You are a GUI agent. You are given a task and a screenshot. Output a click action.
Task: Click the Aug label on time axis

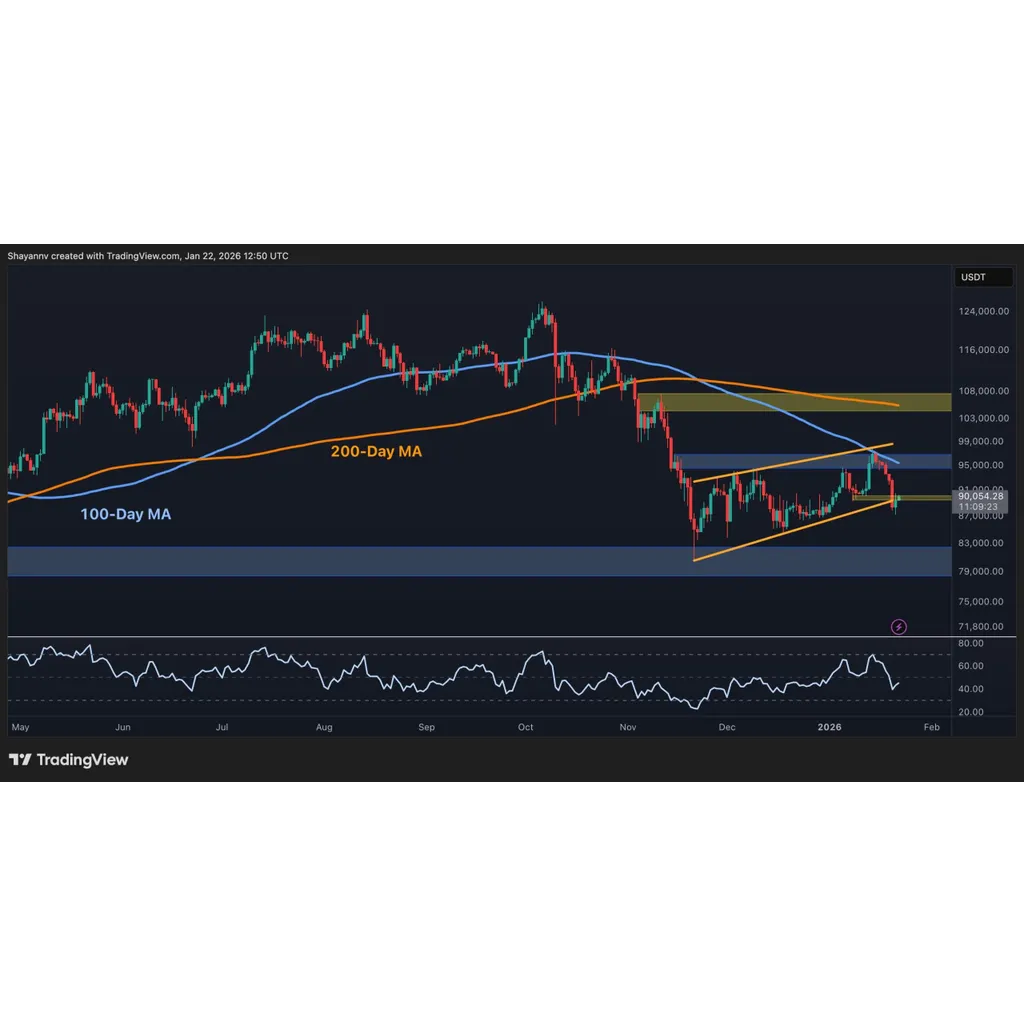324,728
